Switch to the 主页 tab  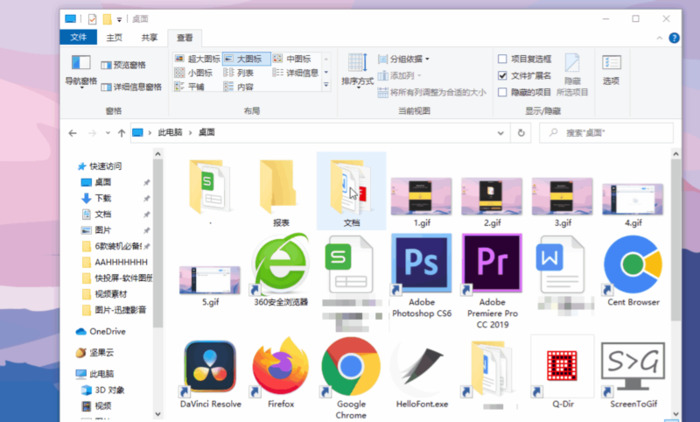tap(114, 38)
